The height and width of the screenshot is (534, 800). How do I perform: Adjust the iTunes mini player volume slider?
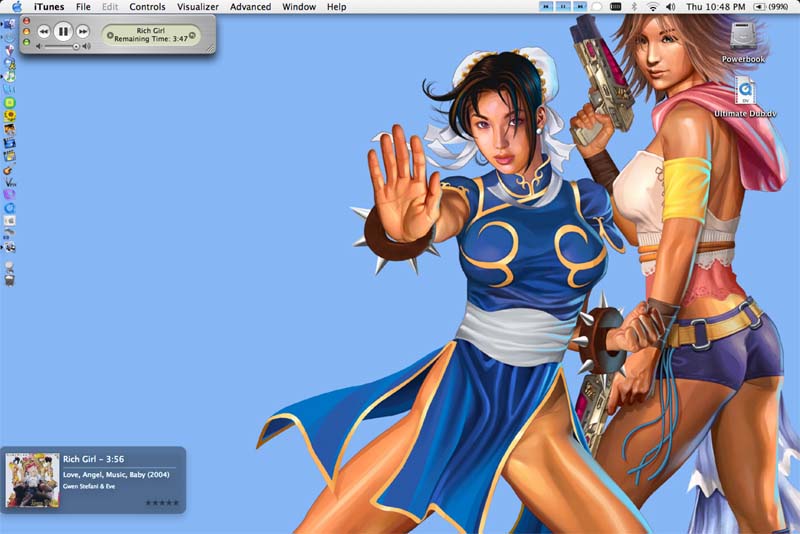[61, 46]
